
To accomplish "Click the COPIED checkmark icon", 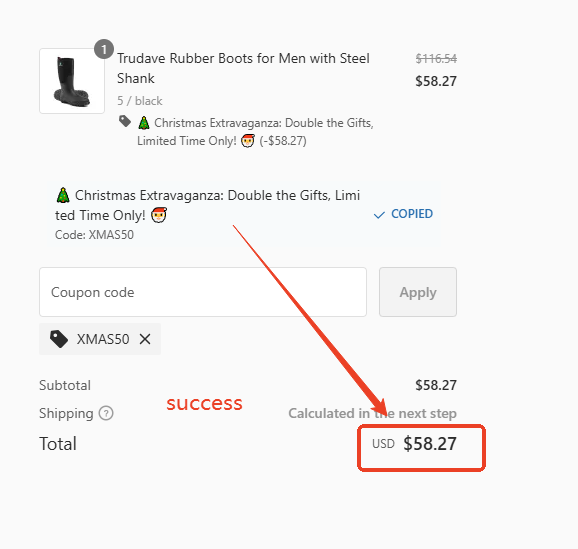I will click(x=379, y=215).
